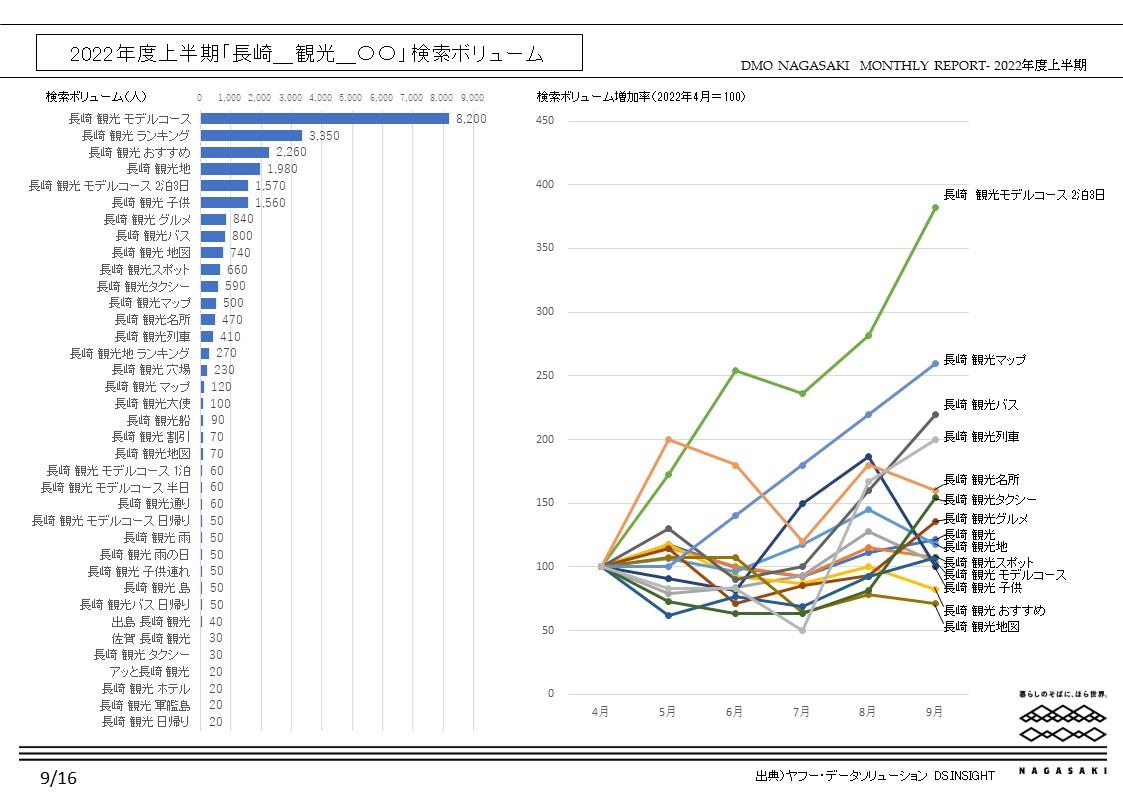
Task: Click the '長崎 観光 モデルコース 1泊' bar label
Action: click(x=119, y=470)
